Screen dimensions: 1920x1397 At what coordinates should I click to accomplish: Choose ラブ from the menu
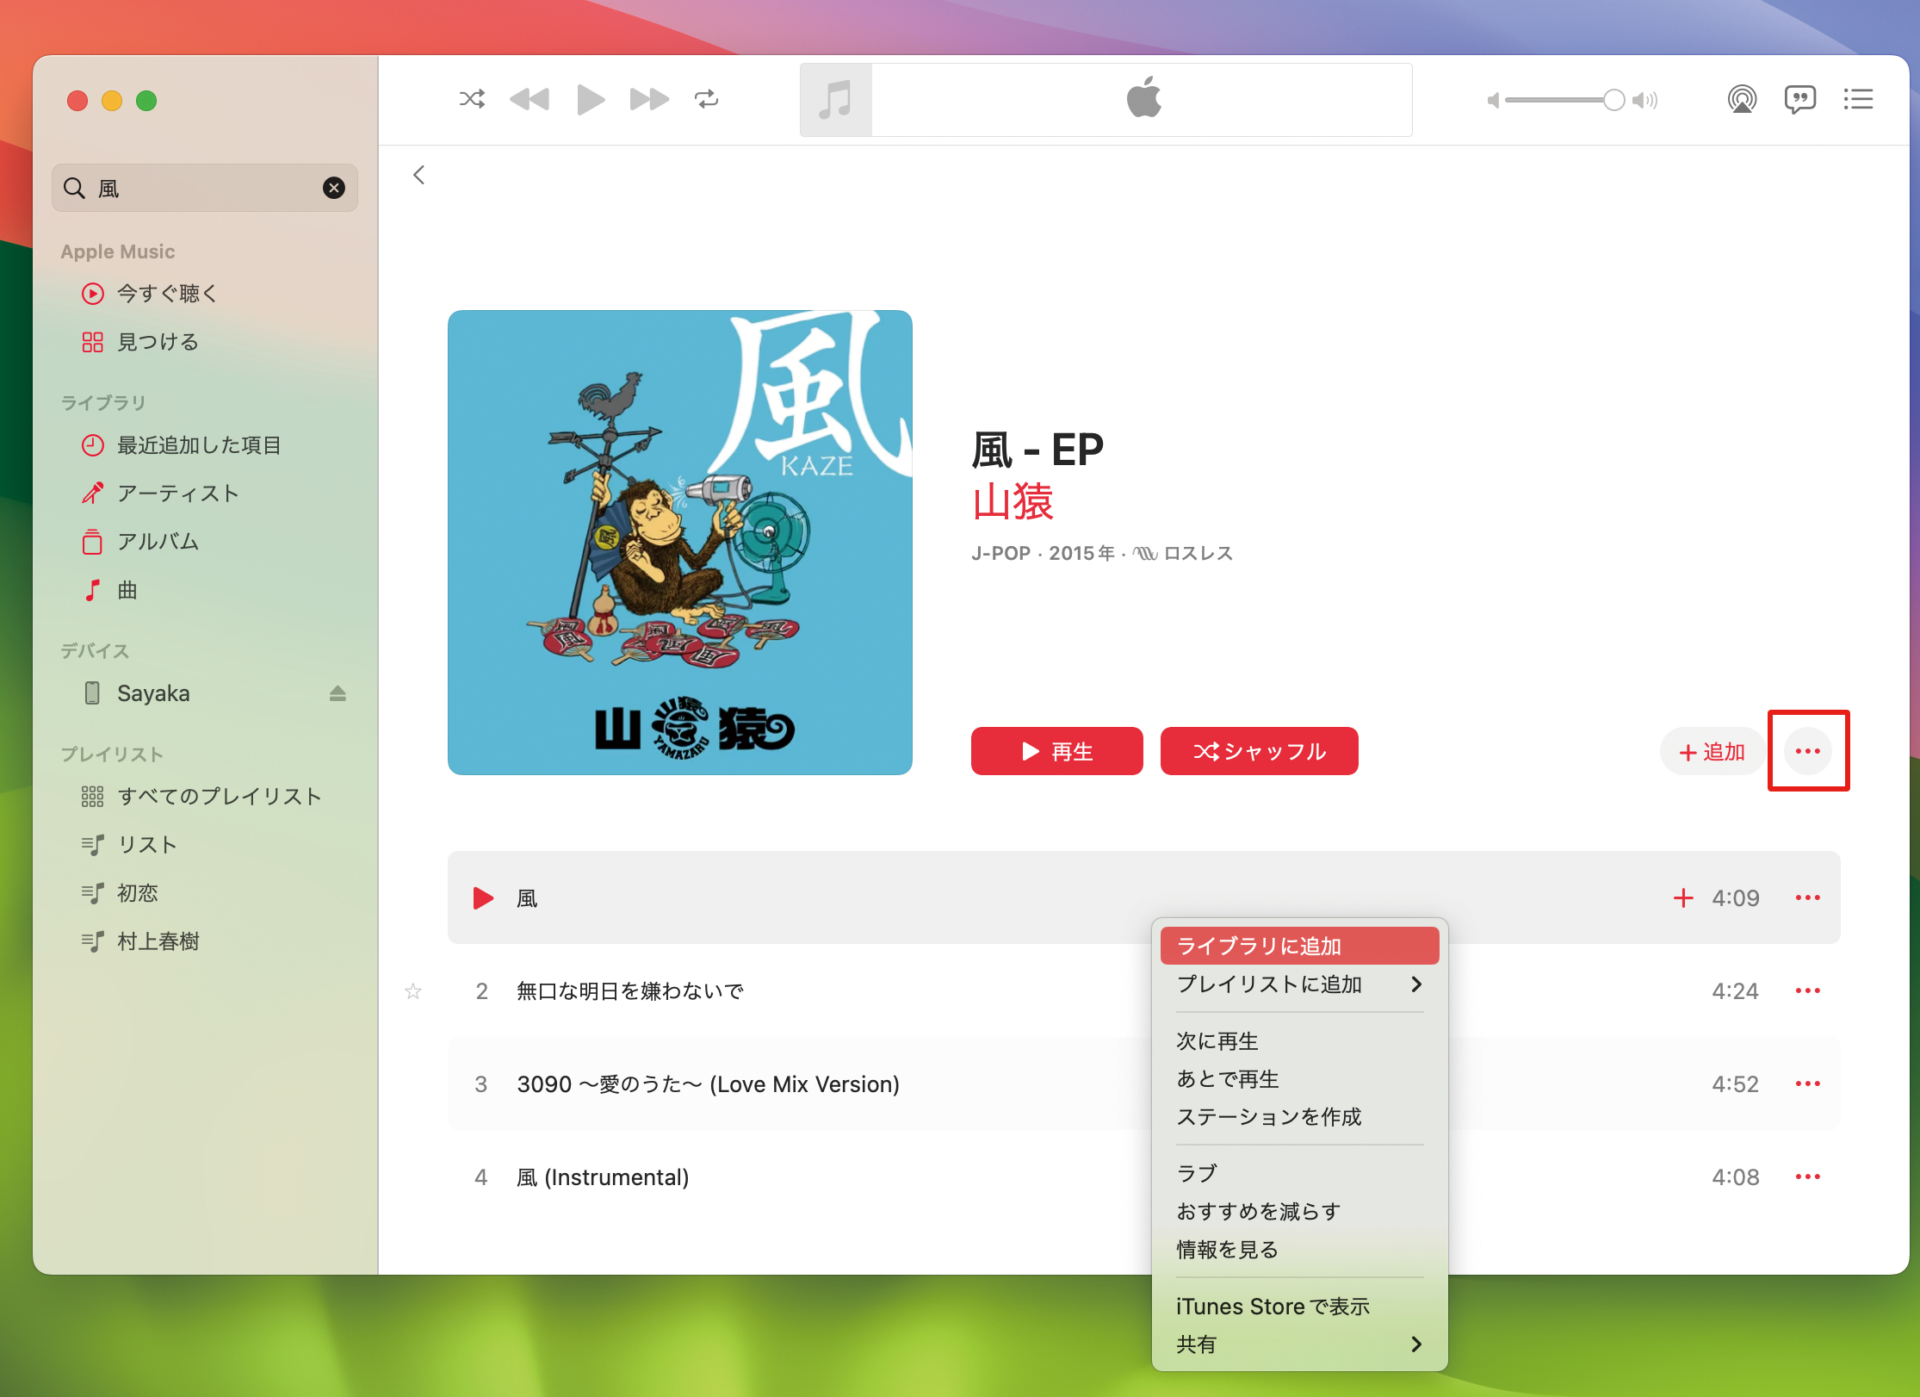(x=1299, y=1174)
